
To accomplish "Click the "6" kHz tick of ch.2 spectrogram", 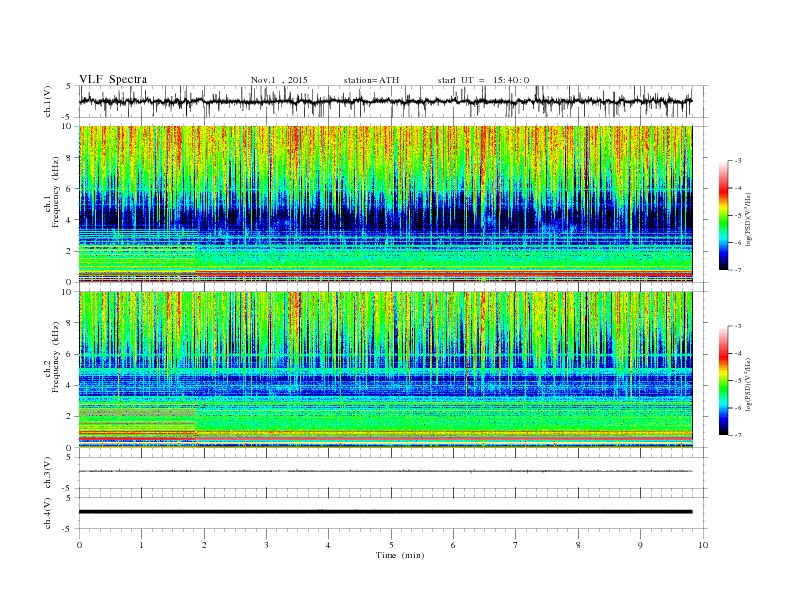I will click(69, 354).
